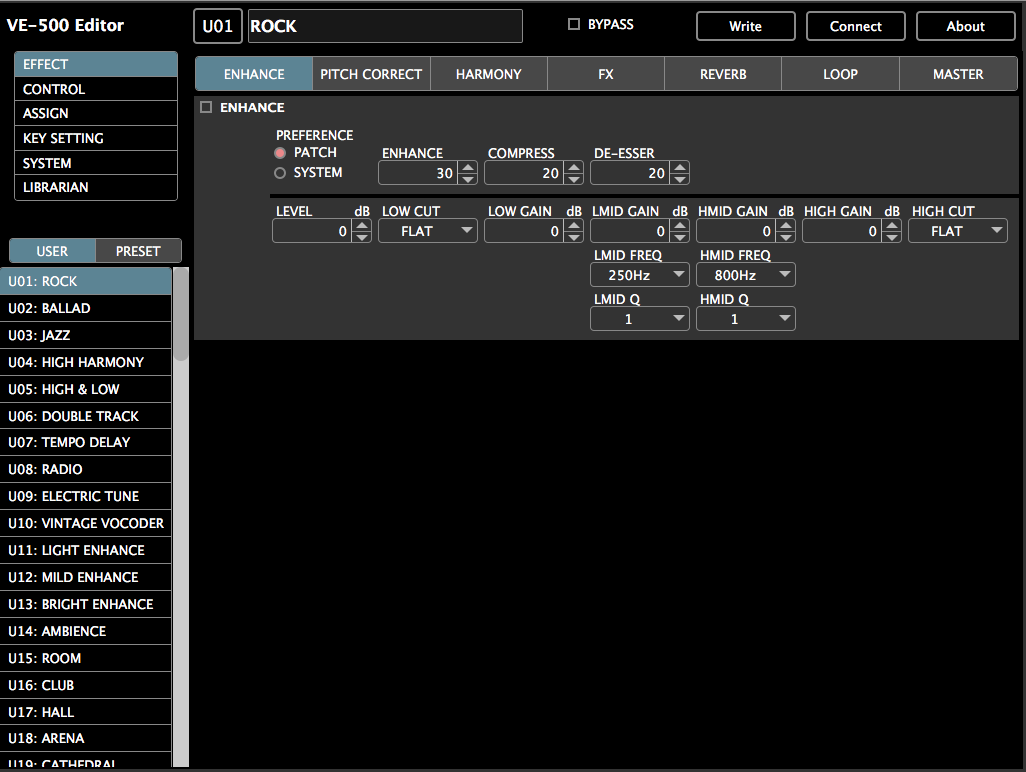Increase the ENHANCE value with up arrow
1026x772 pixels.
(x=468, y=167)
